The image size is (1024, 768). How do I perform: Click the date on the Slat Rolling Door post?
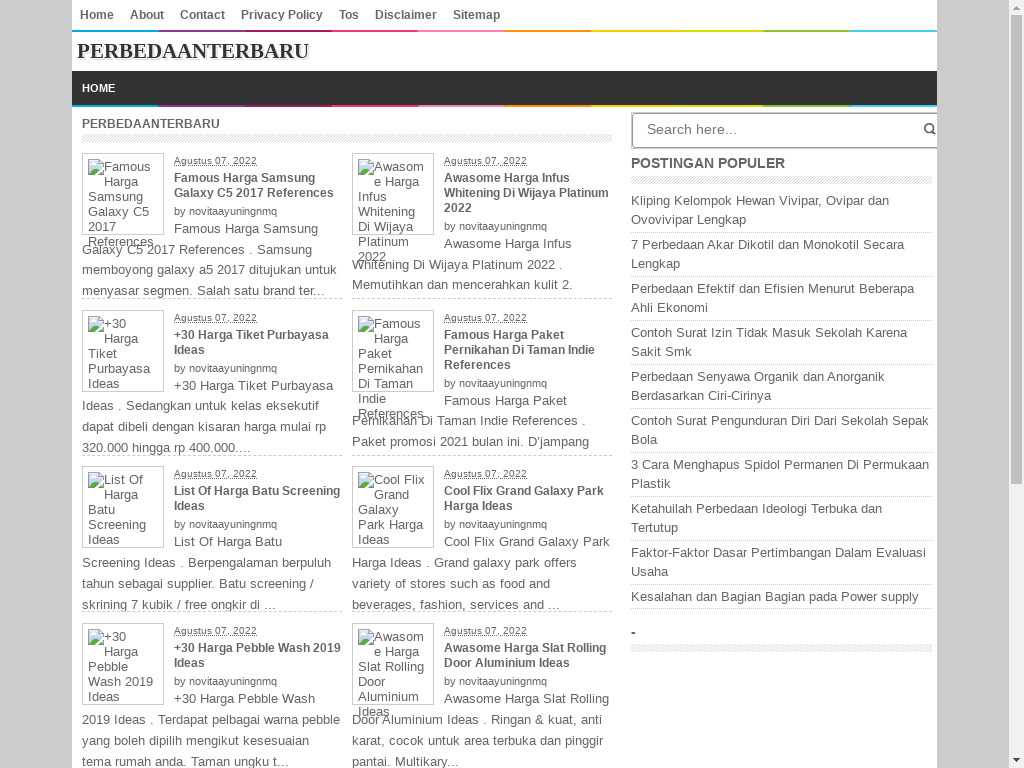coord(485,630)
